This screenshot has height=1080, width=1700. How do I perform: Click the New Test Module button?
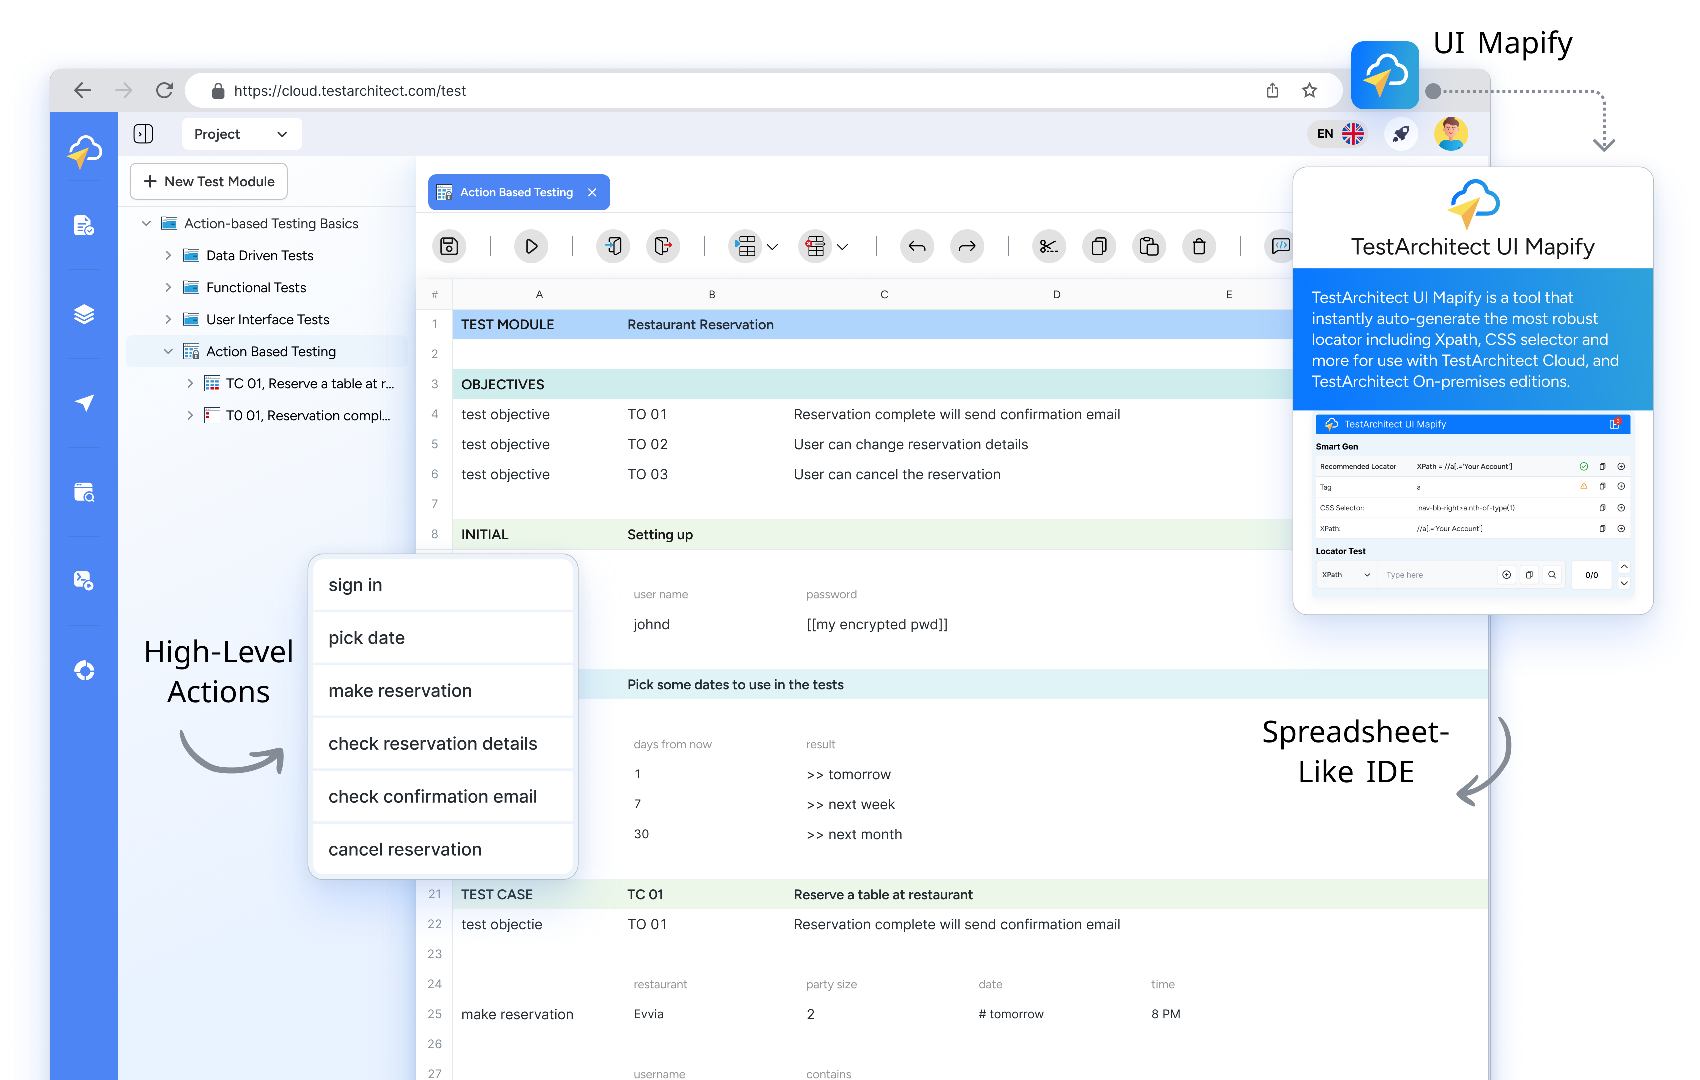(209, 182)
